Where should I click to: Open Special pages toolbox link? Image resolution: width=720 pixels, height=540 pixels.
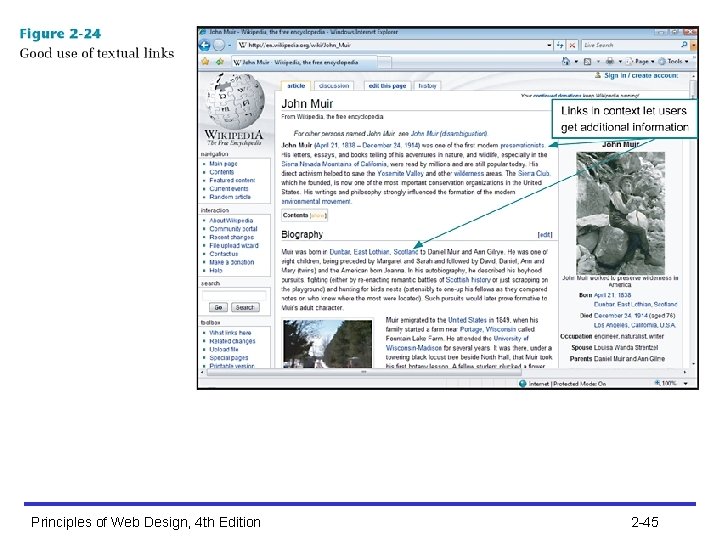point(229,357)
